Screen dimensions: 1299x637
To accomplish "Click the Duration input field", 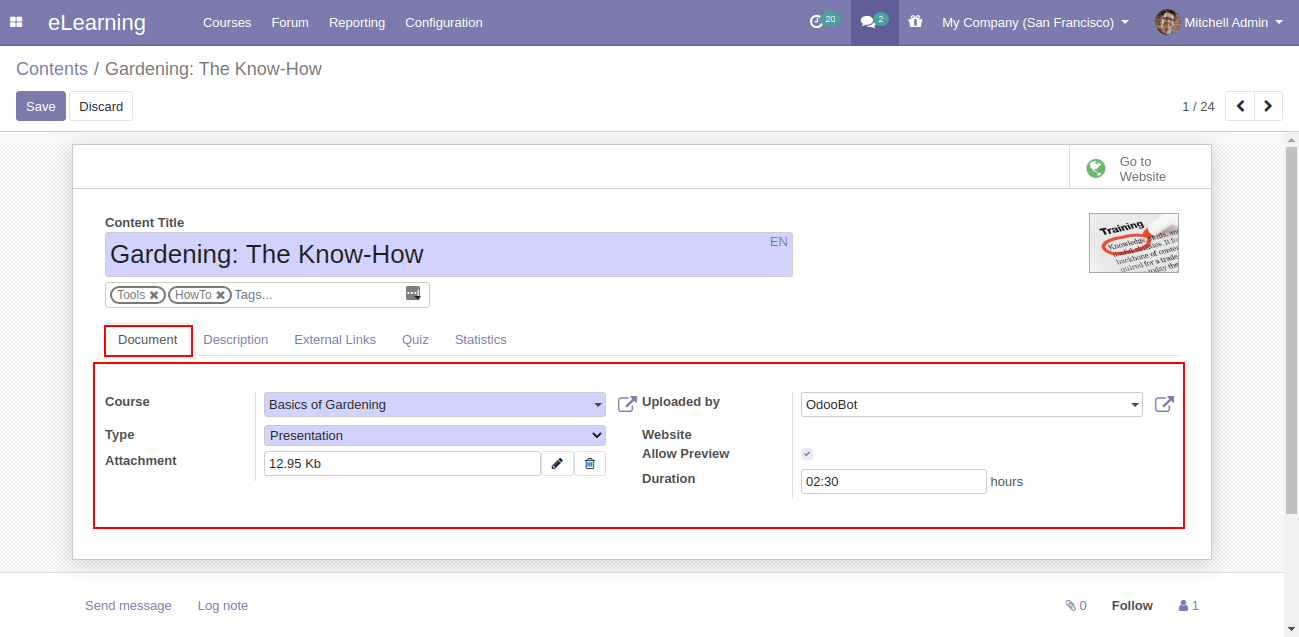I will click(894, 481).
